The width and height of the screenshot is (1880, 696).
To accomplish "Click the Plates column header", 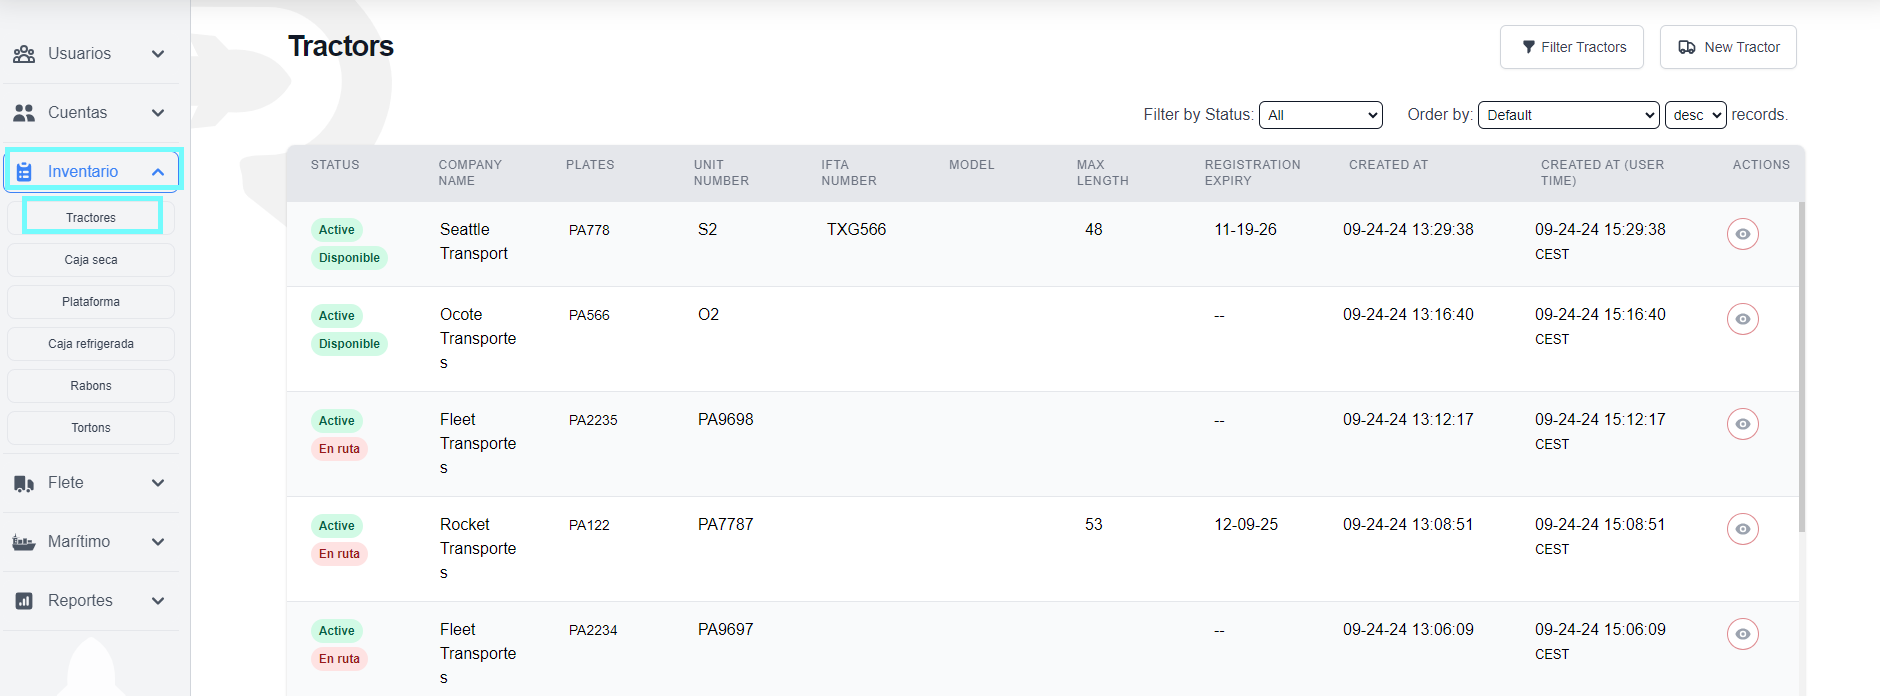I will click(x=590, y=165).
